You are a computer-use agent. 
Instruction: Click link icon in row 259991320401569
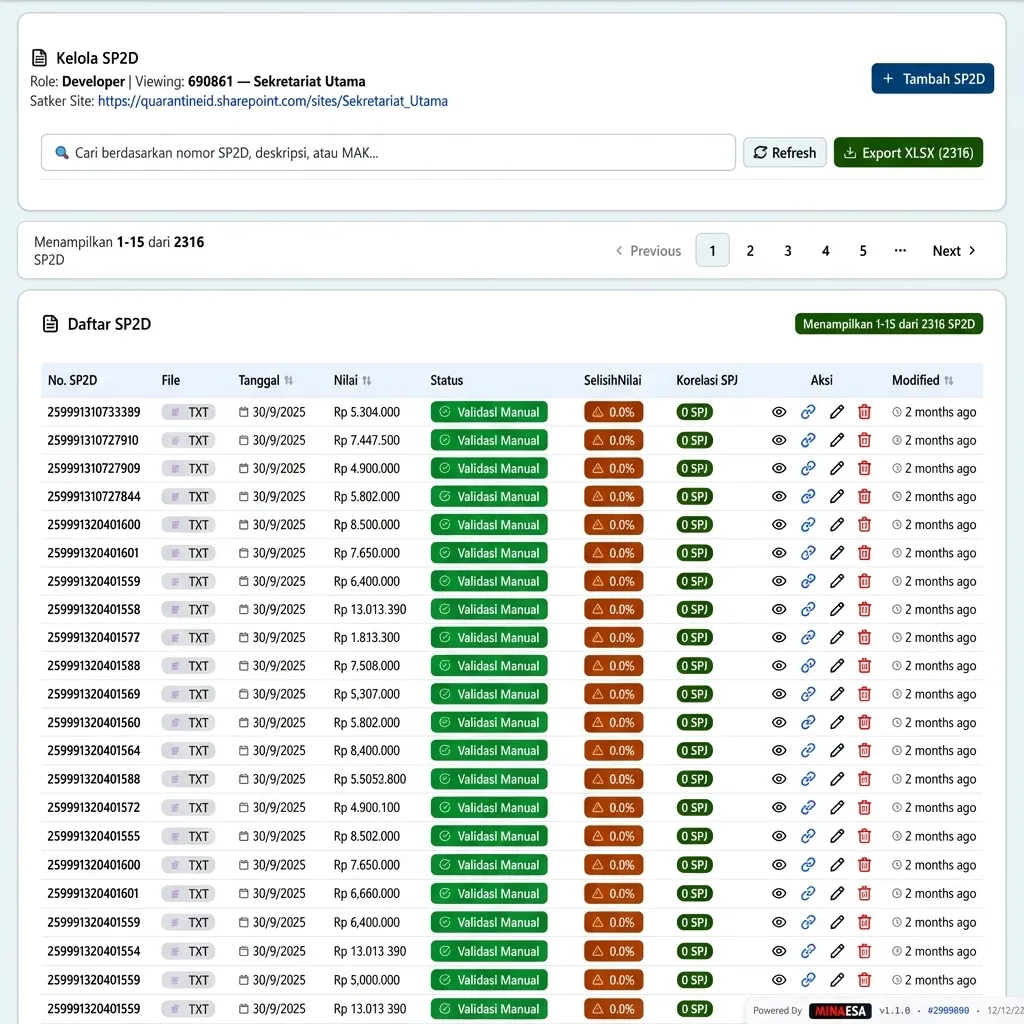pos(808,694)
